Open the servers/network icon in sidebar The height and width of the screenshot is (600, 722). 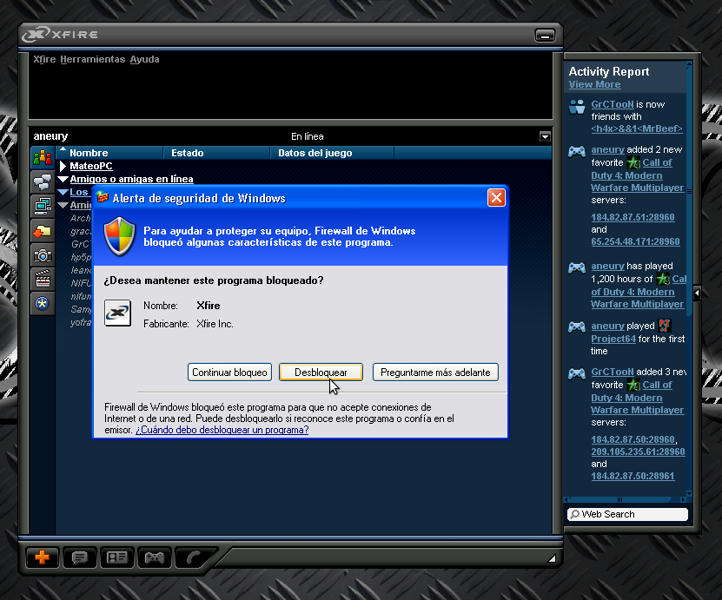(42, 206)
